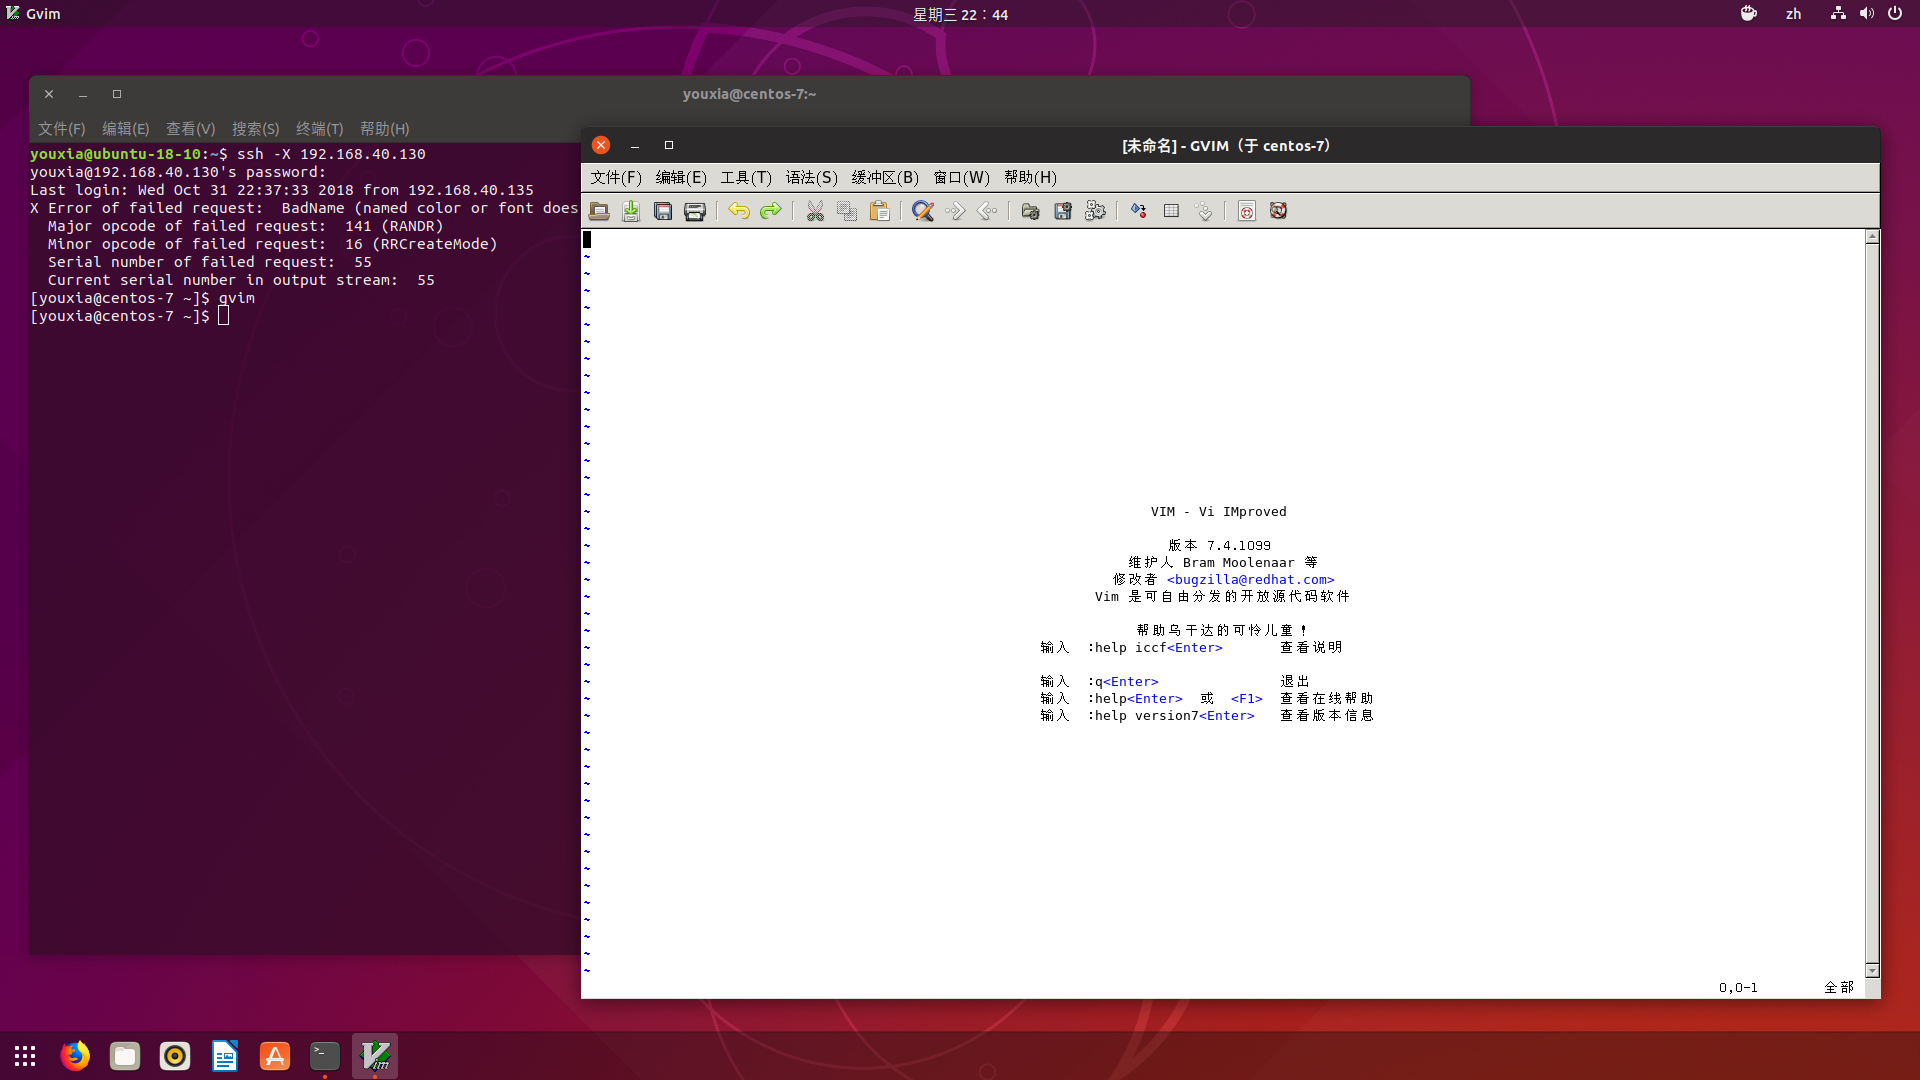The height and width of the screenshot is (1080, 1920).
Task: Open LibreOffice Writer from the dock
Action: (225, 1056)
